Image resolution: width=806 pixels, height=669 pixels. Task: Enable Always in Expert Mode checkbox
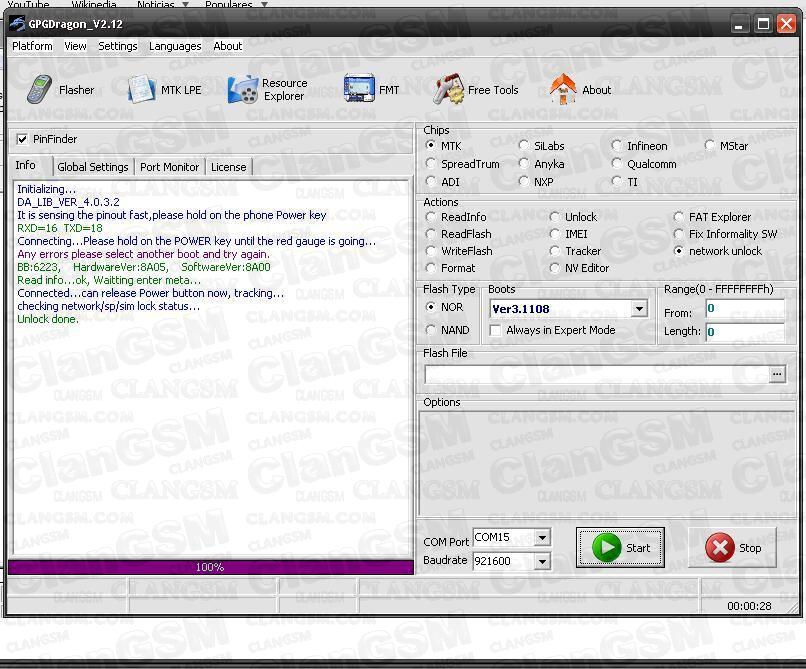click(495, 330)
